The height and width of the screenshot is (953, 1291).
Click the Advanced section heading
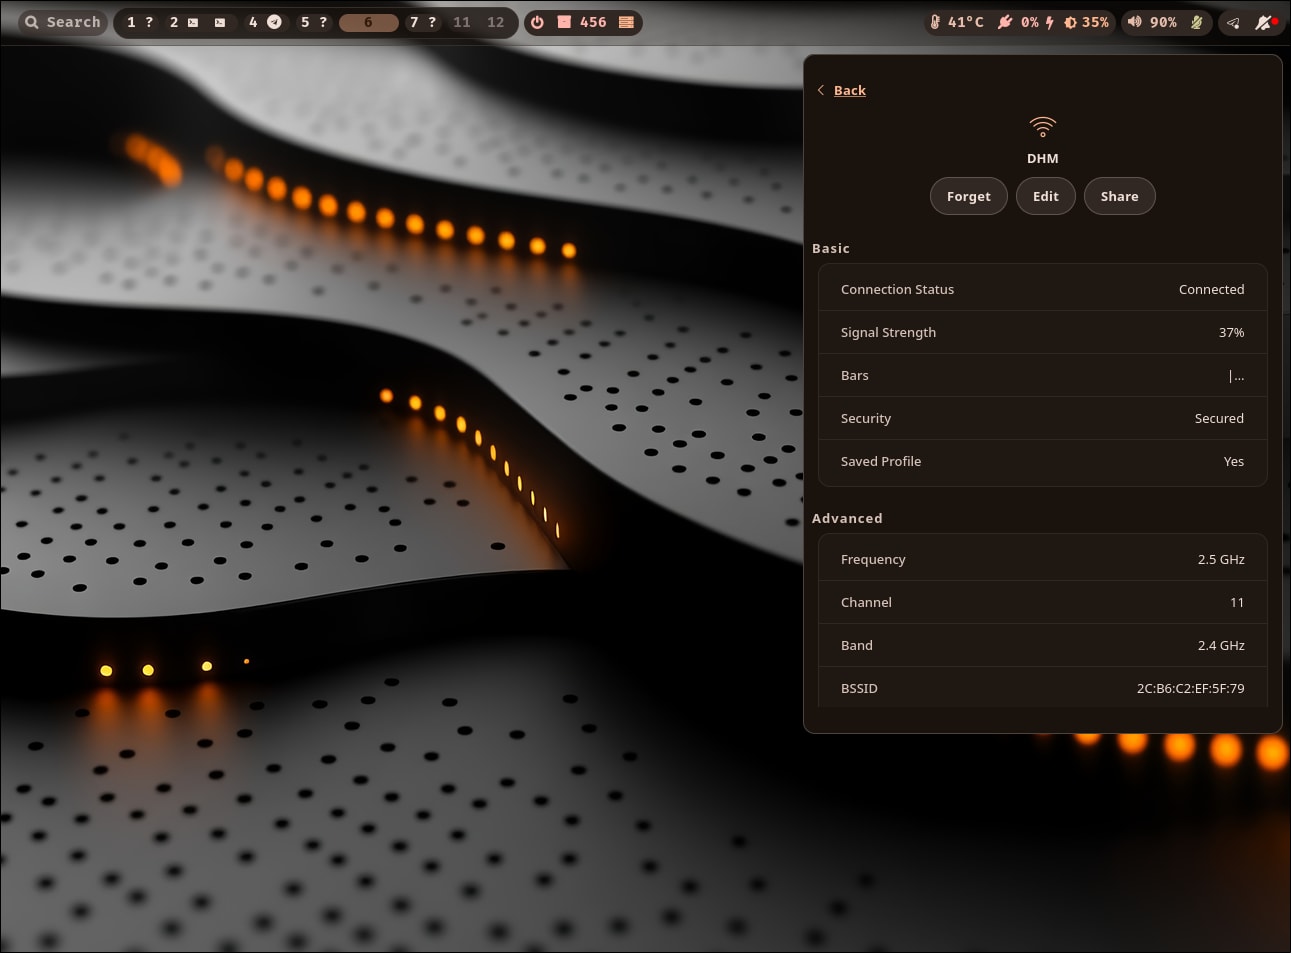point(847,518)
